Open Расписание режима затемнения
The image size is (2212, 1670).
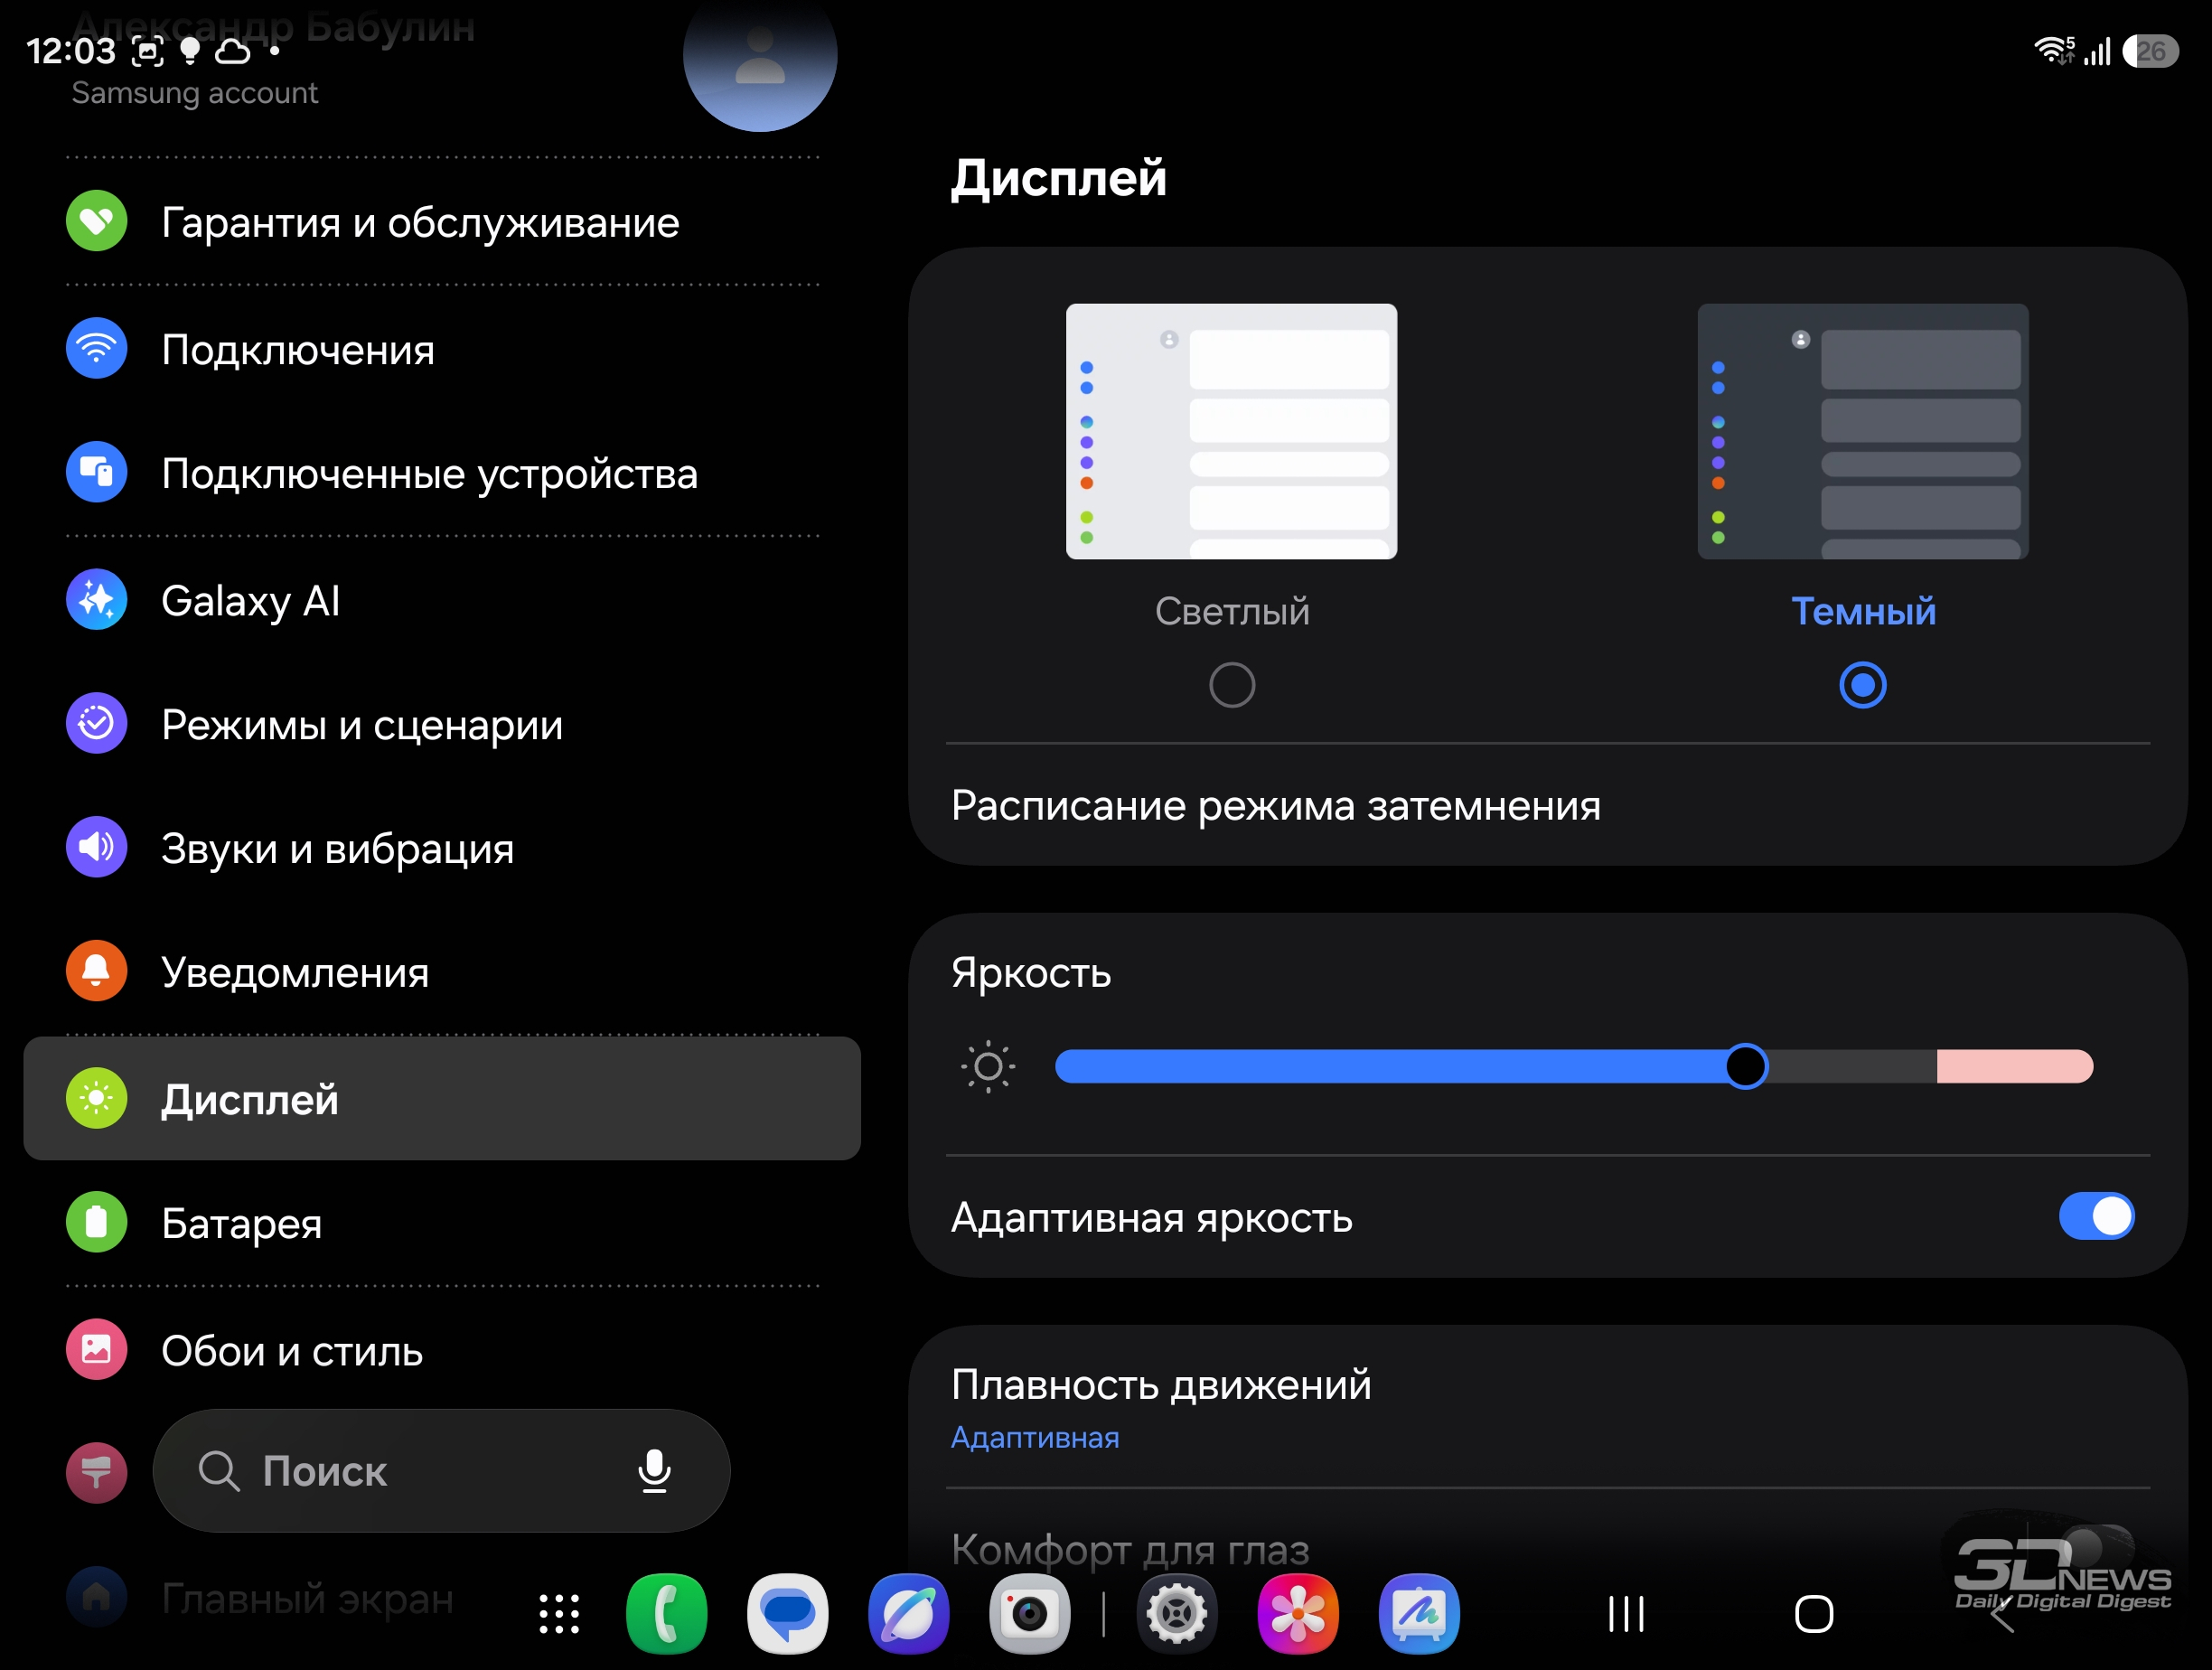tap(1548, 805)
